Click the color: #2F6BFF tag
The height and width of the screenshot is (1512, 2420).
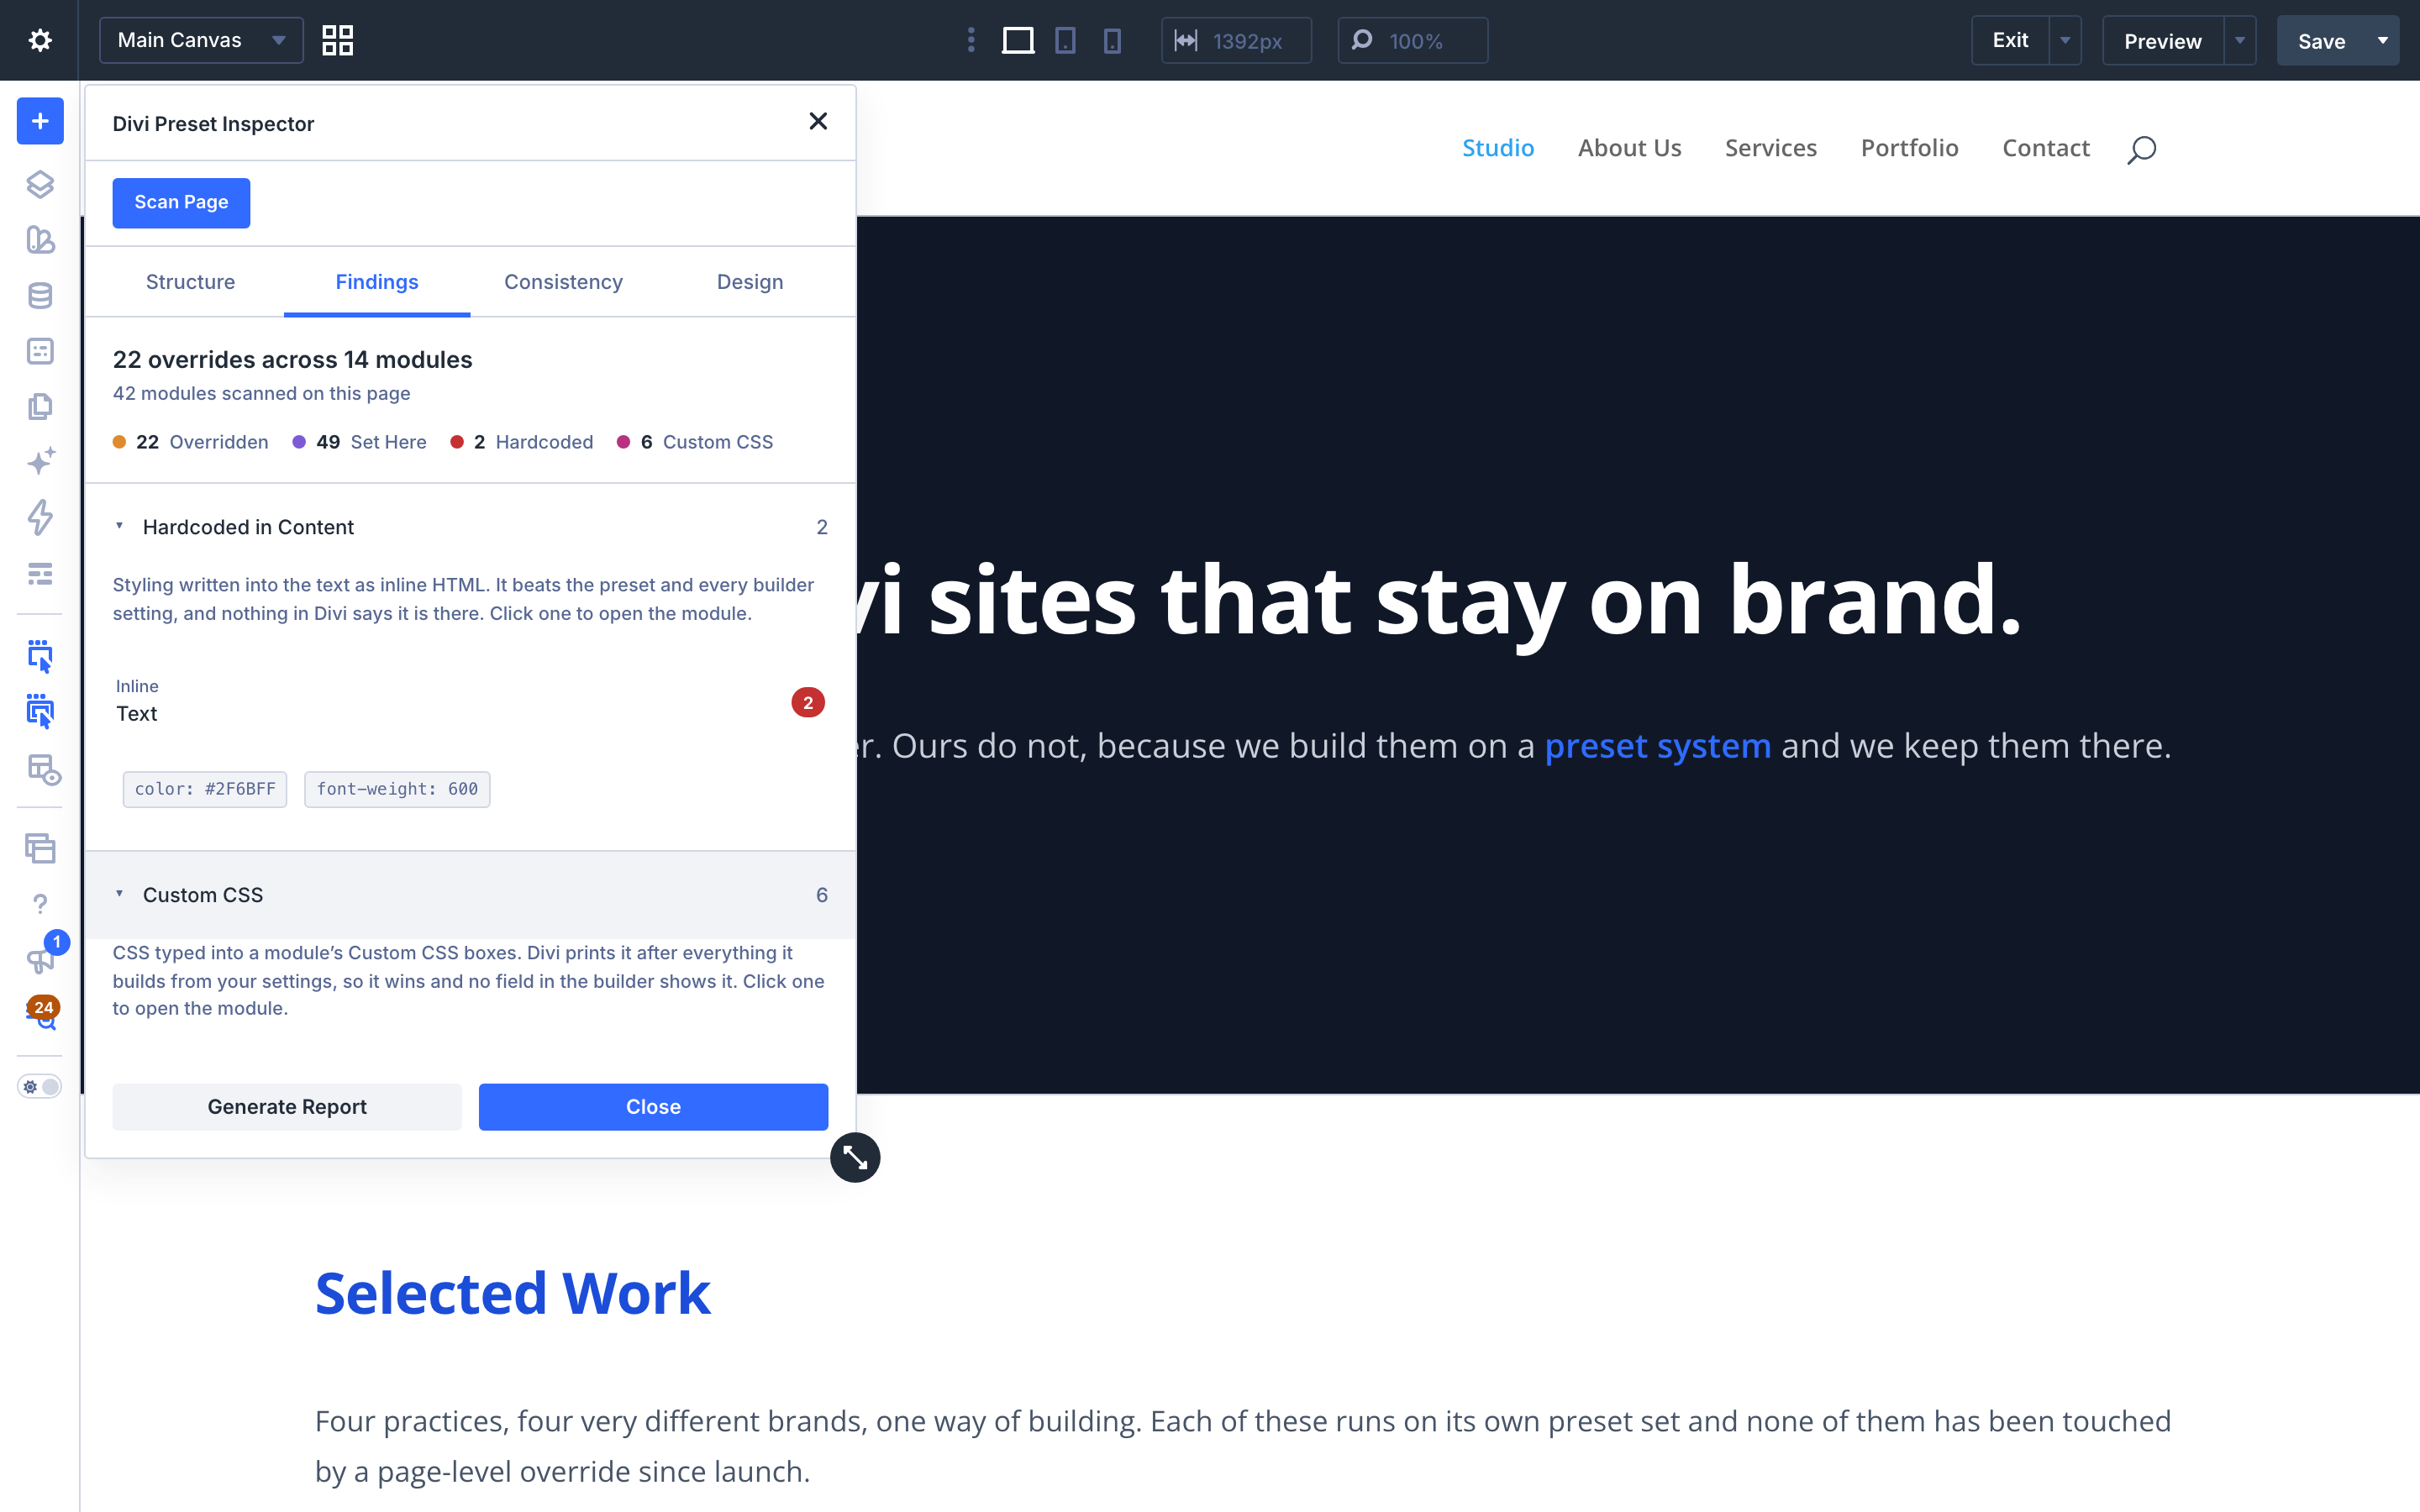coord(205,789)
